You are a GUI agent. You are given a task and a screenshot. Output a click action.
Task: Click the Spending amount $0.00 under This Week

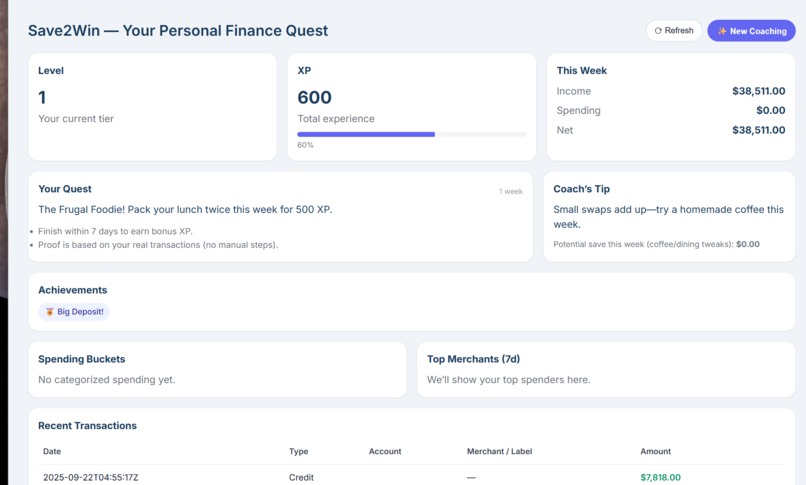[770, 110]
